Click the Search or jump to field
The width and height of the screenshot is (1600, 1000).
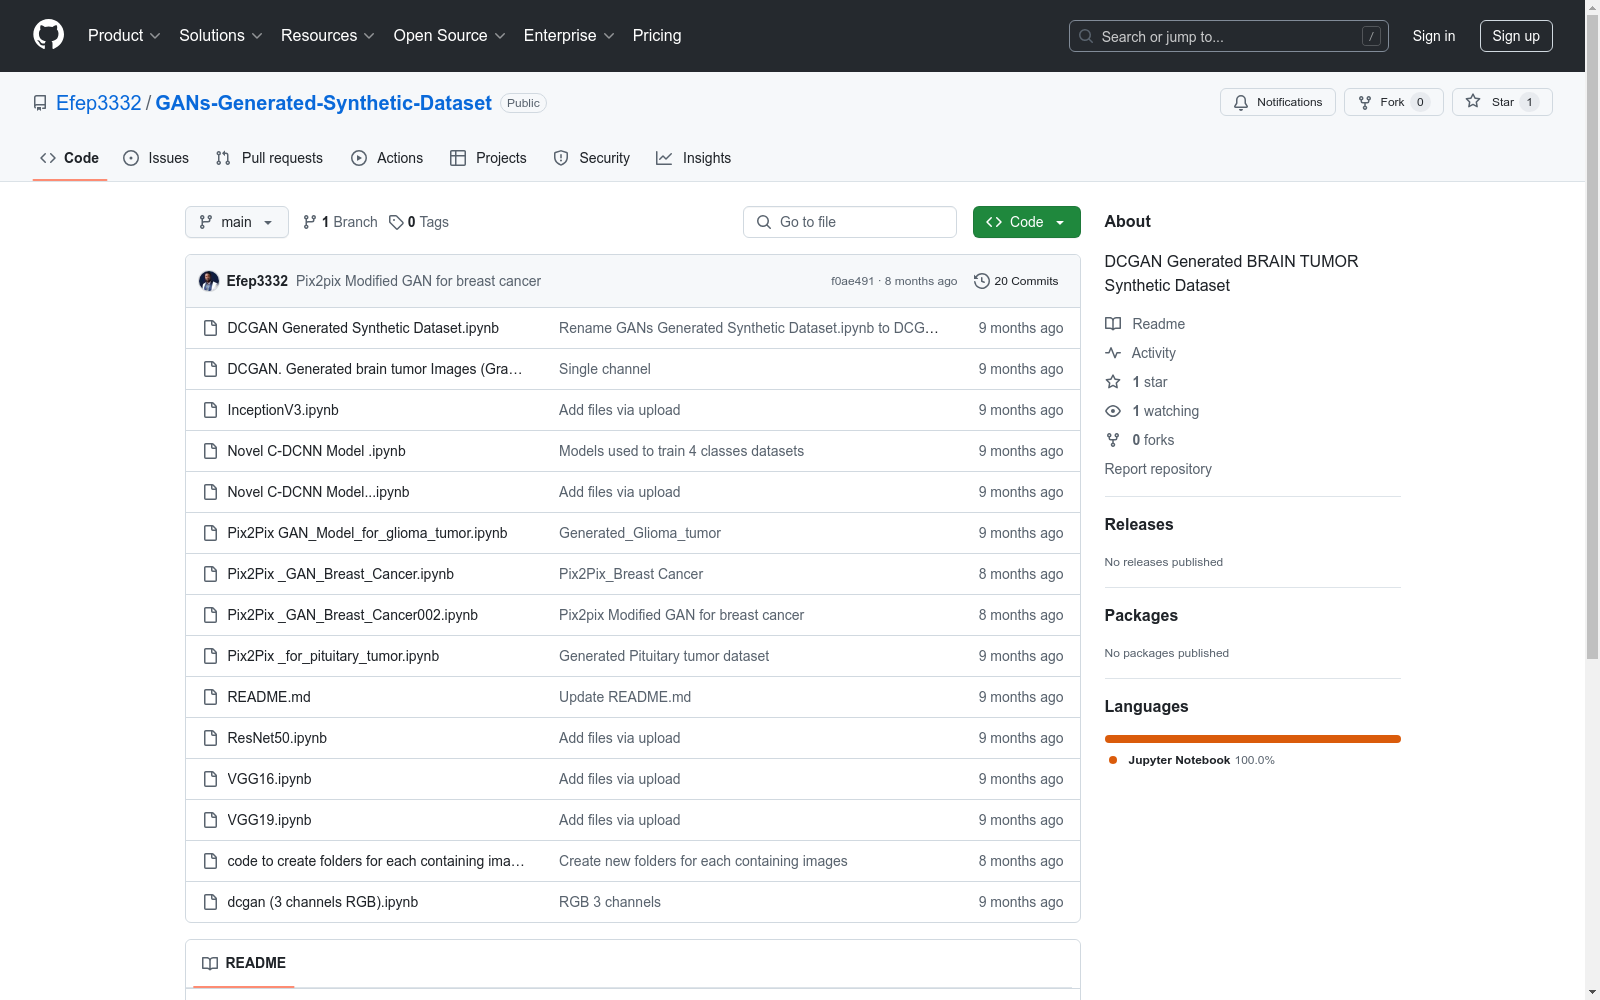coord(1229,36)
